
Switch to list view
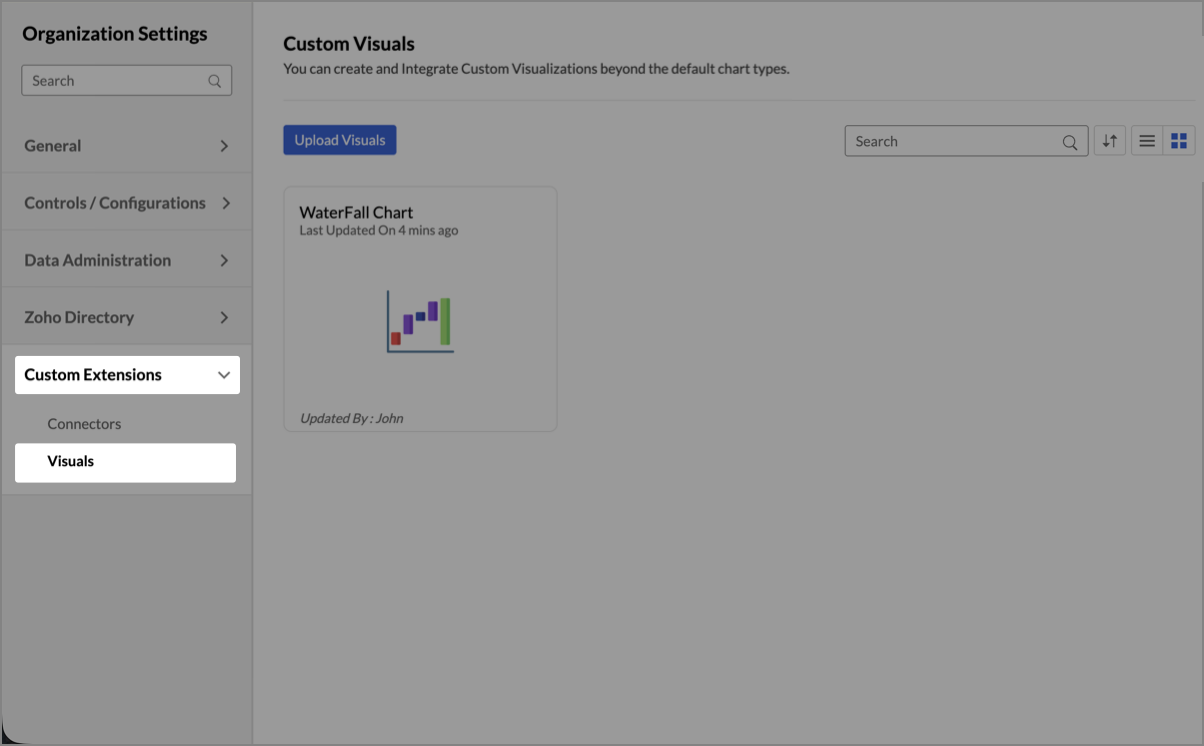tap(1147, 141)
